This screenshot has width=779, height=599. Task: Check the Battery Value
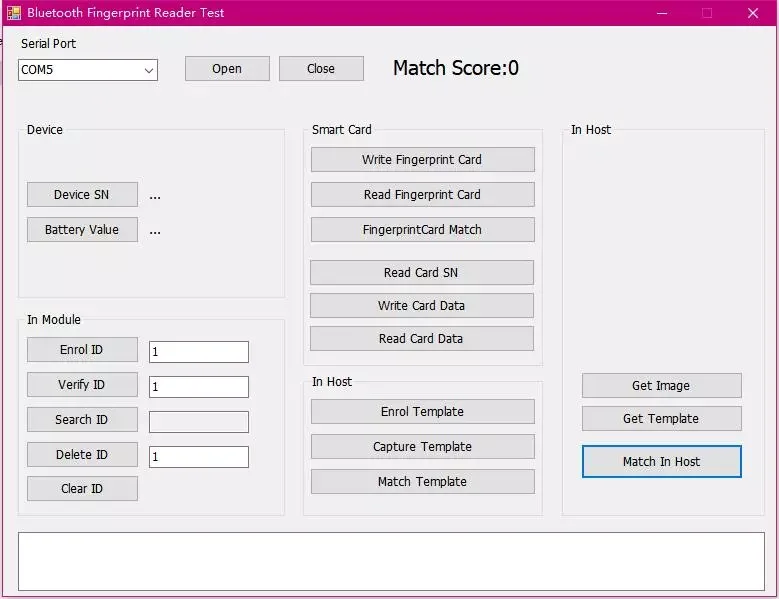[x=82, y=230]
